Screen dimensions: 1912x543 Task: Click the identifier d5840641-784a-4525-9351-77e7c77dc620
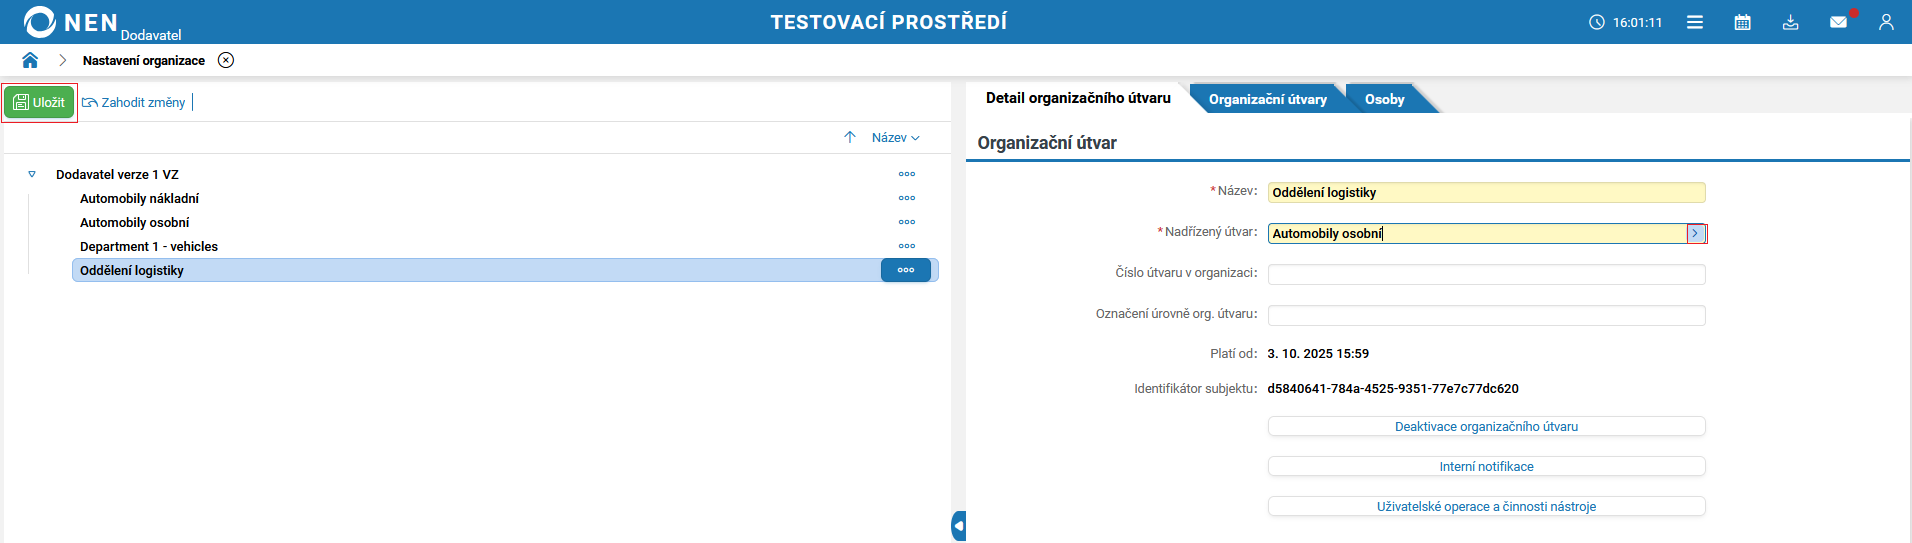click(1393, 388)
